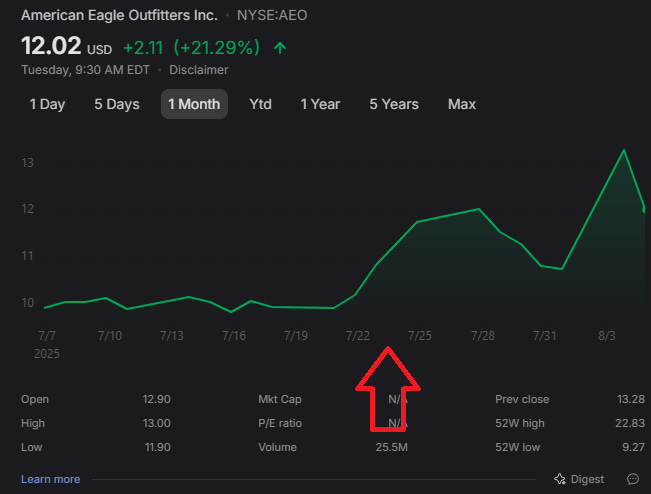Image resolution: width=651 pixels, height=494 pixels.
Task: Click the 52W low value 9.27
Action: (x=634, y=448)
